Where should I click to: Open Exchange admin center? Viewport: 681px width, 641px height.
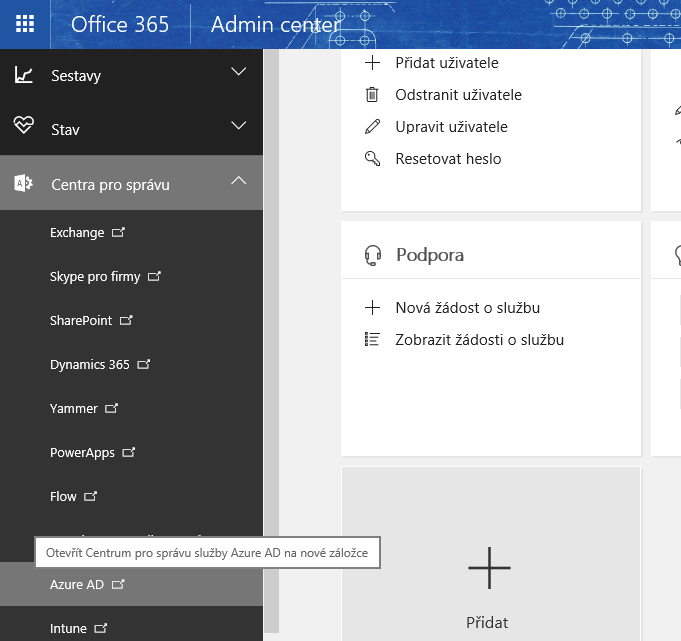click(x=77, y=233)
